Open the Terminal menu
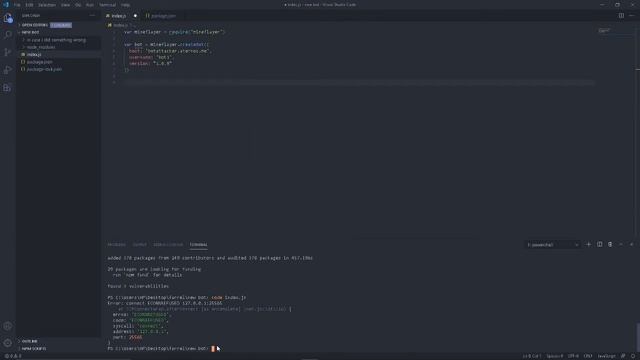 (x=107, y=5)
